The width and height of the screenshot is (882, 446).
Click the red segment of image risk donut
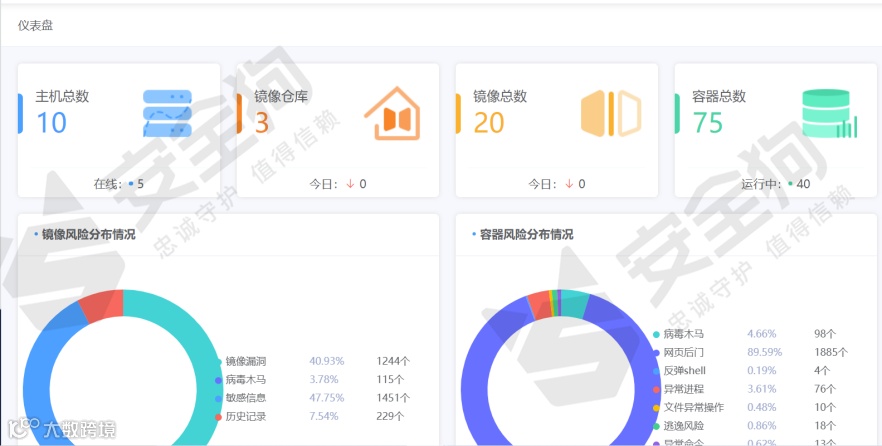(x=102, y=305)
